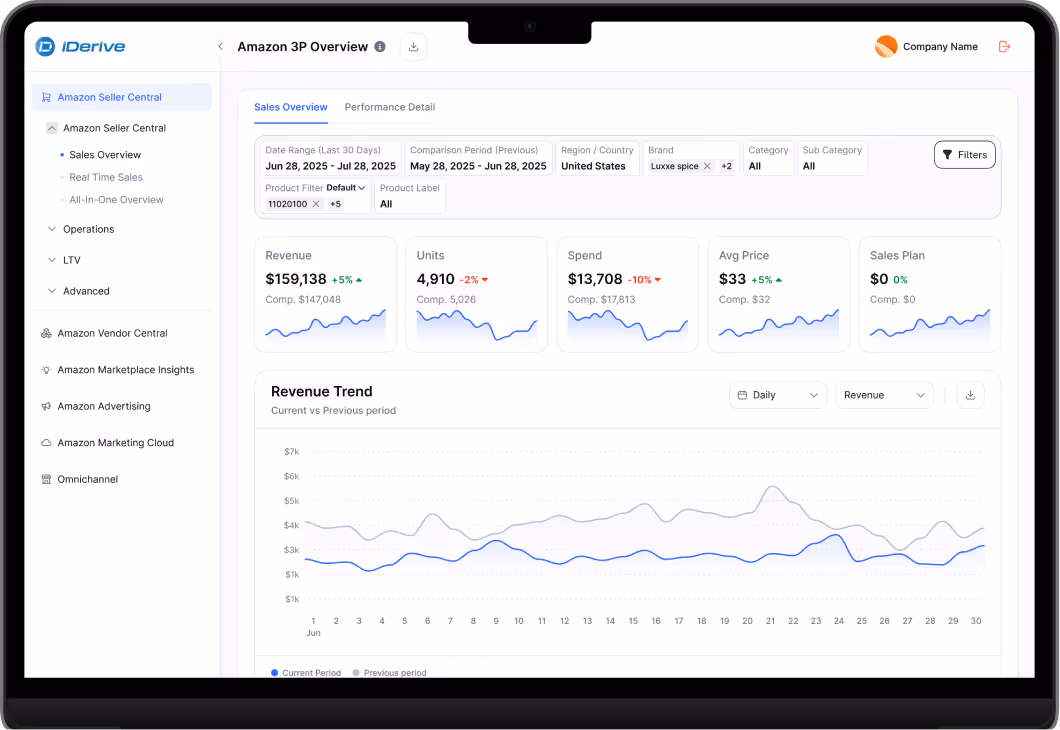This screenshot has width=1060, height=730.
Task: Click the logout icon in the top right
Action: [1003, 46]
